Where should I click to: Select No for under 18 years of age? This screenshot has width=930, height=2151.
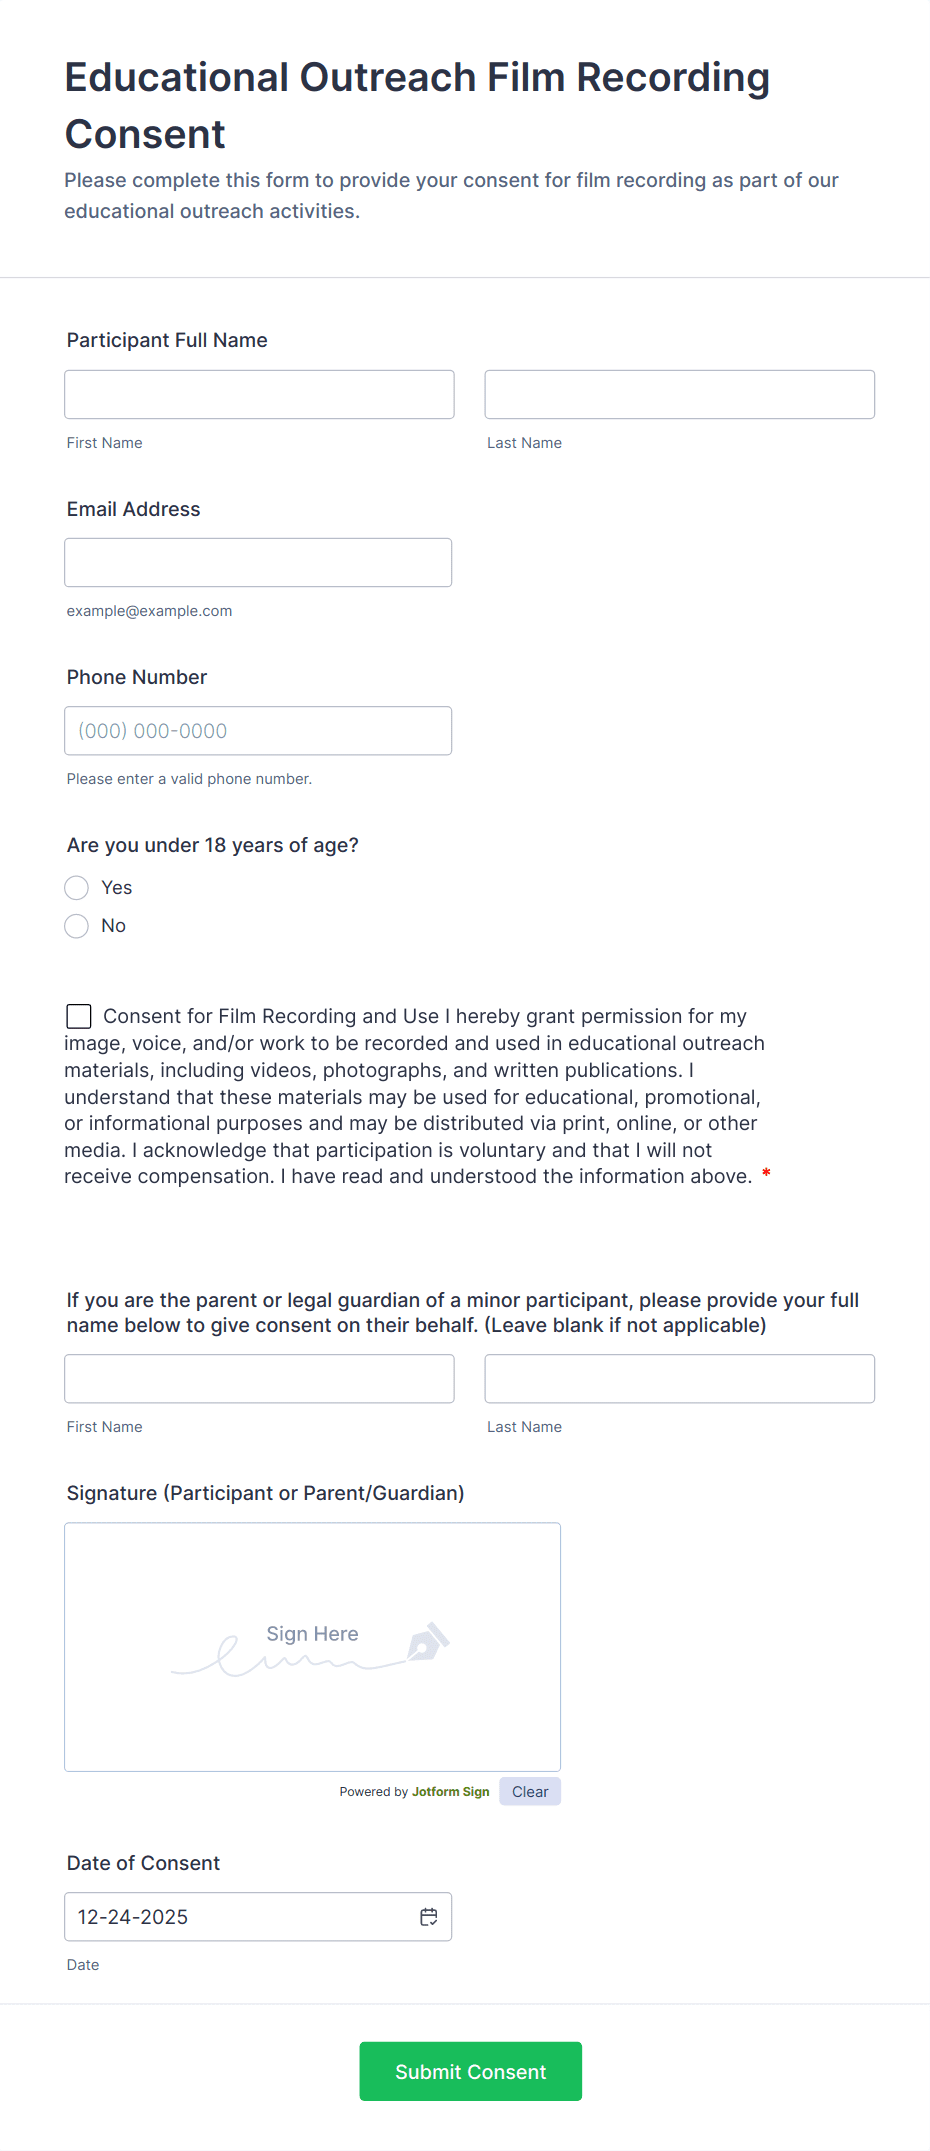76,926
